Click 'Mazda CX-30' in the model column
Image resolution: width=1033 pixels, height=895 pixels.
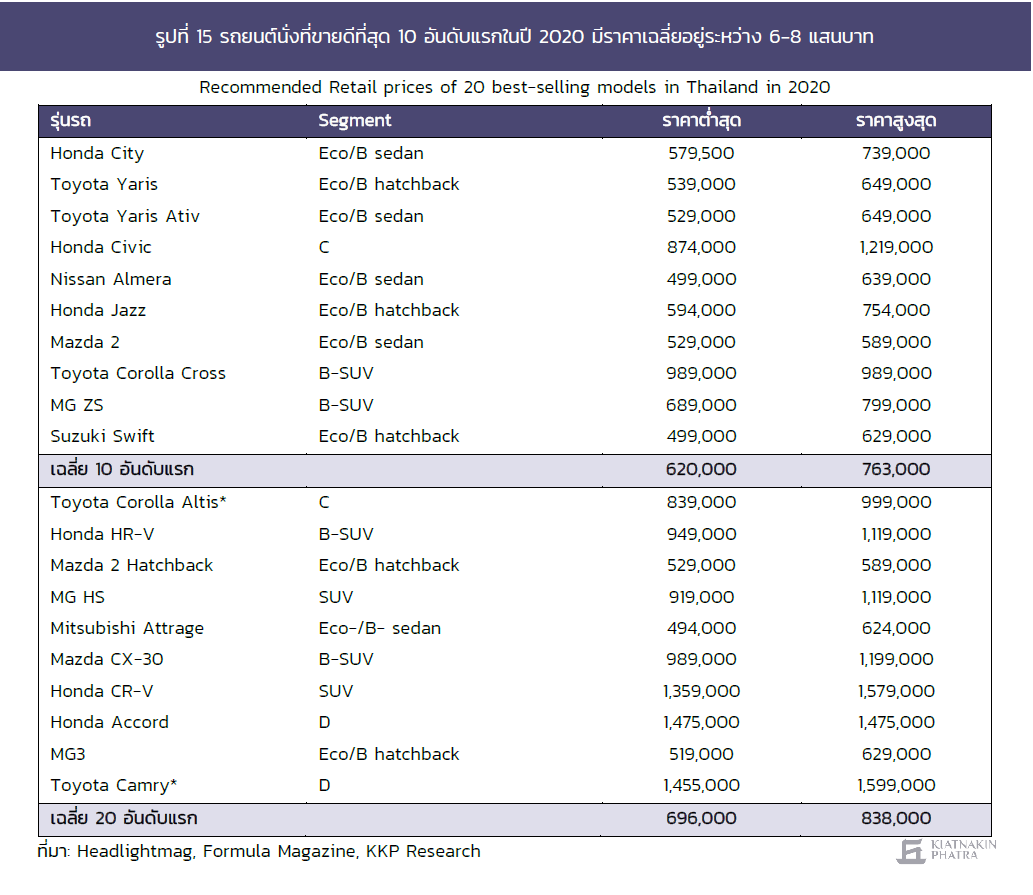[107, 659]
